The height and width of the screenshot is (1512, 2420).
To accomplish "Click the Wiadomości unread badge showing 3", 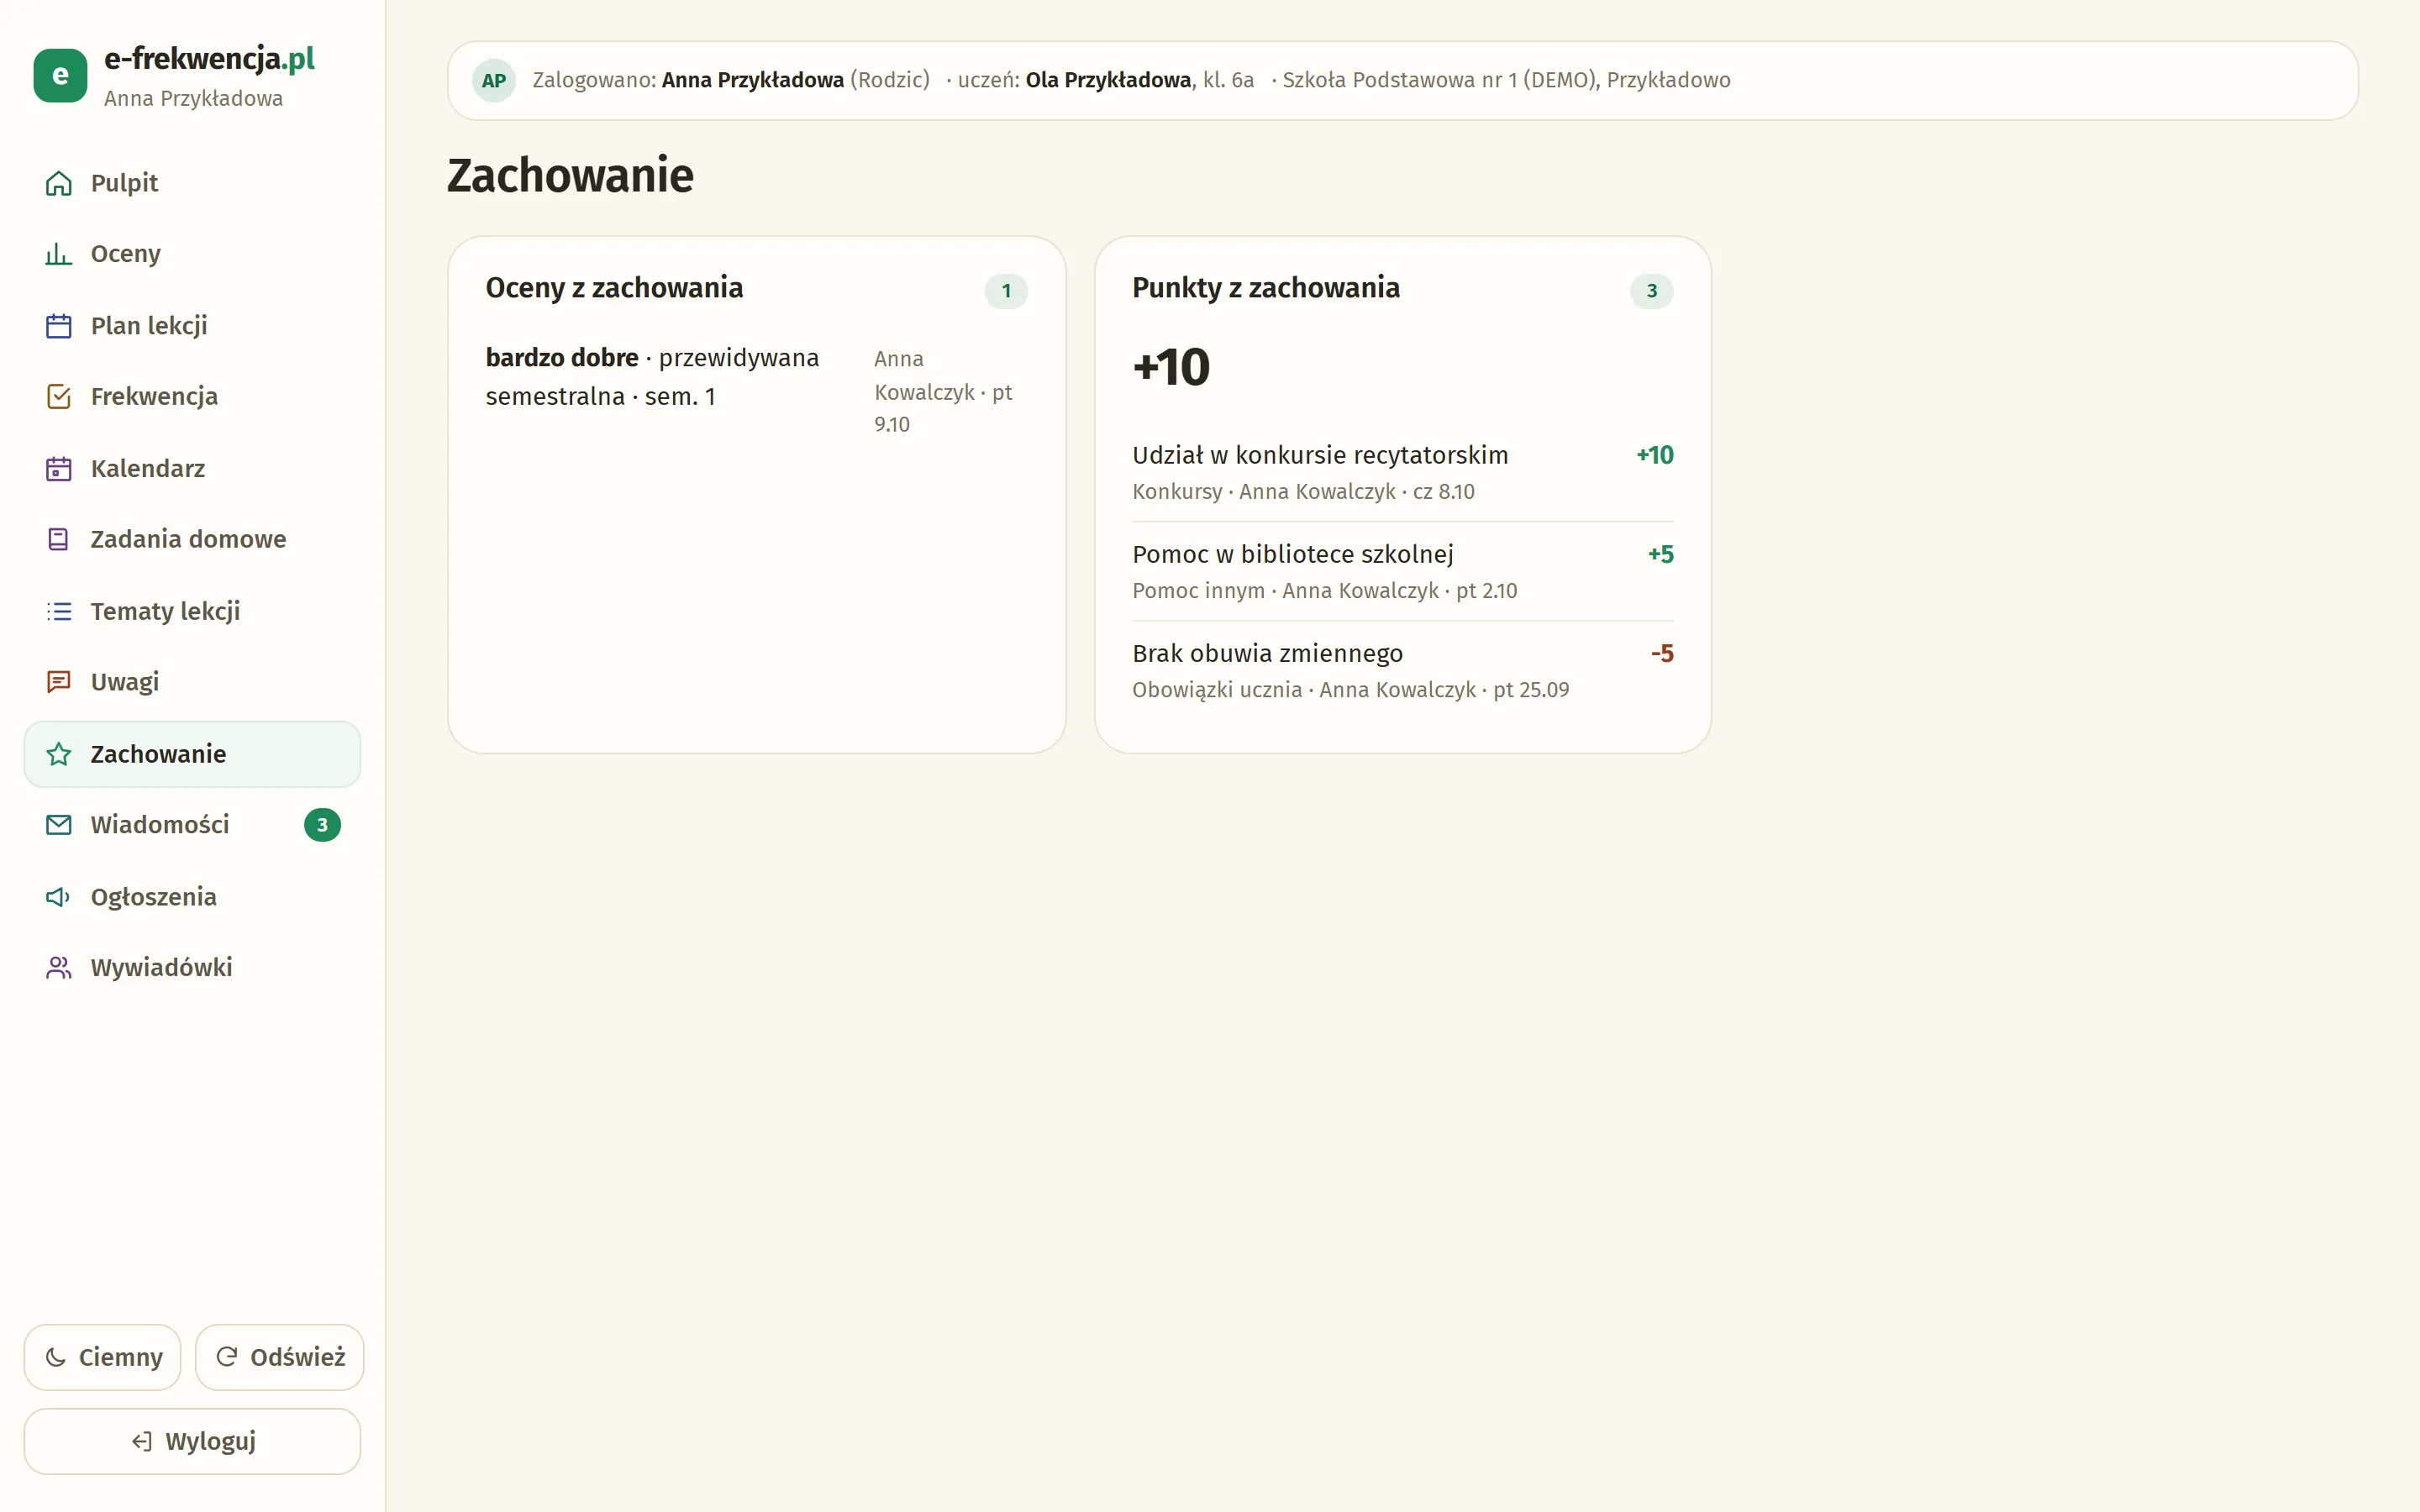I will (322, 825).
